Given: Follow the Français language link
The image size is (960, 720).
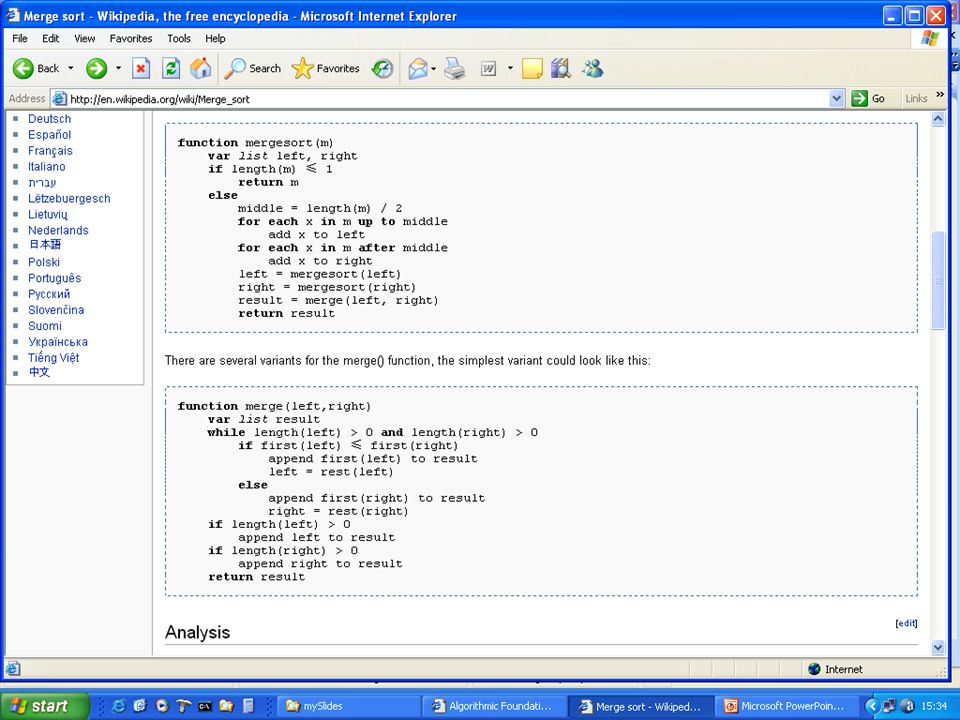Looking at the screenshot, I should coord(50,151).
